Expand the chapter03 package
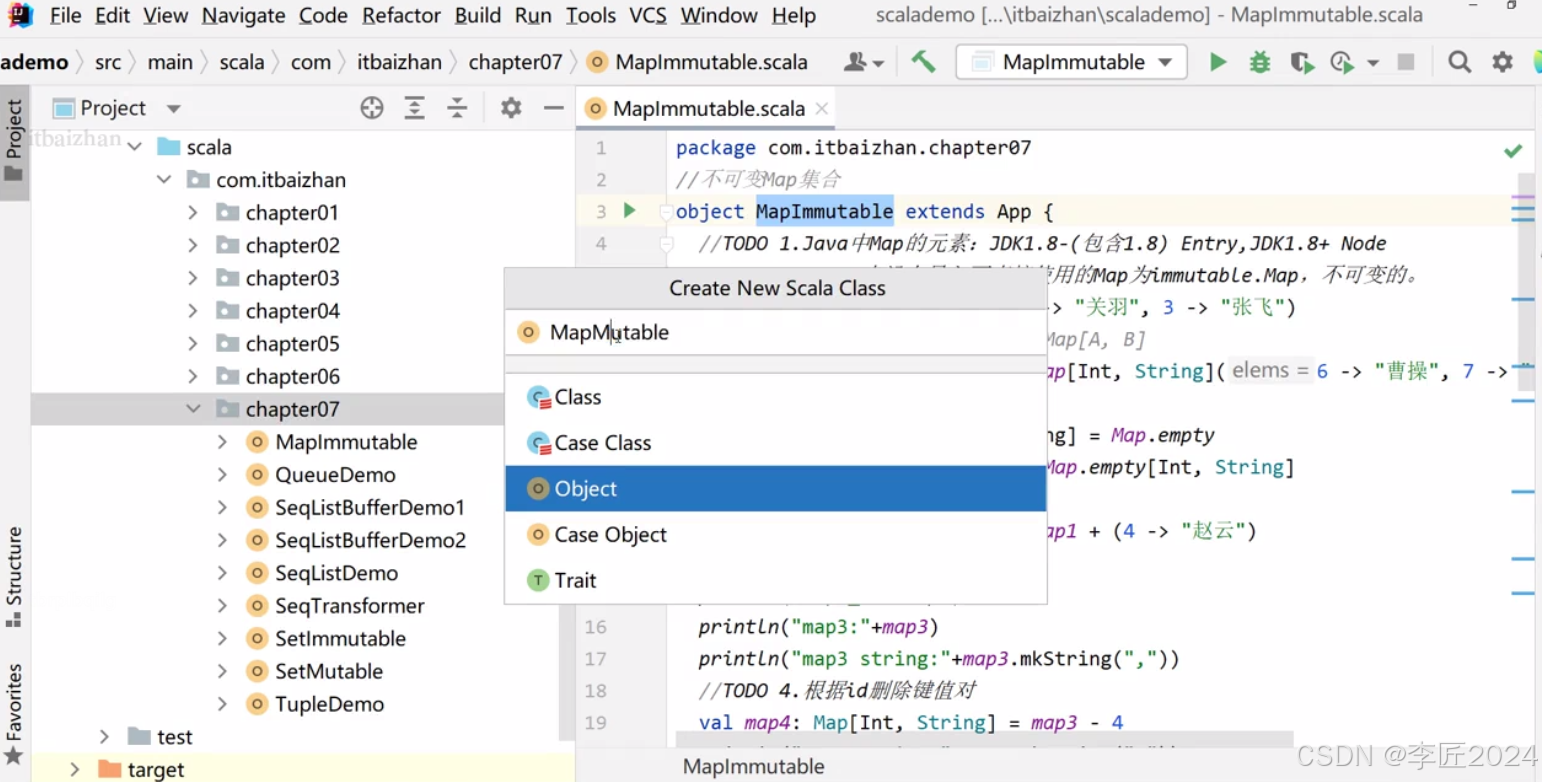This screenshot has height=782, width=1542. click(193, 278)
